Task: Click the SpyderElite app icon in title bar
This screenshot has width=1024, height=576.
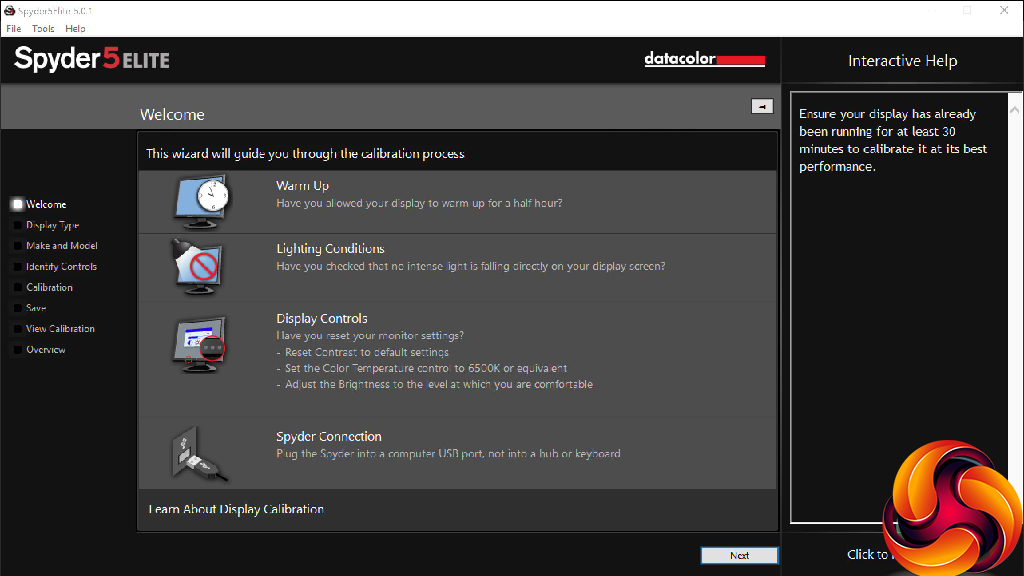Action: (x=9, y=10)
